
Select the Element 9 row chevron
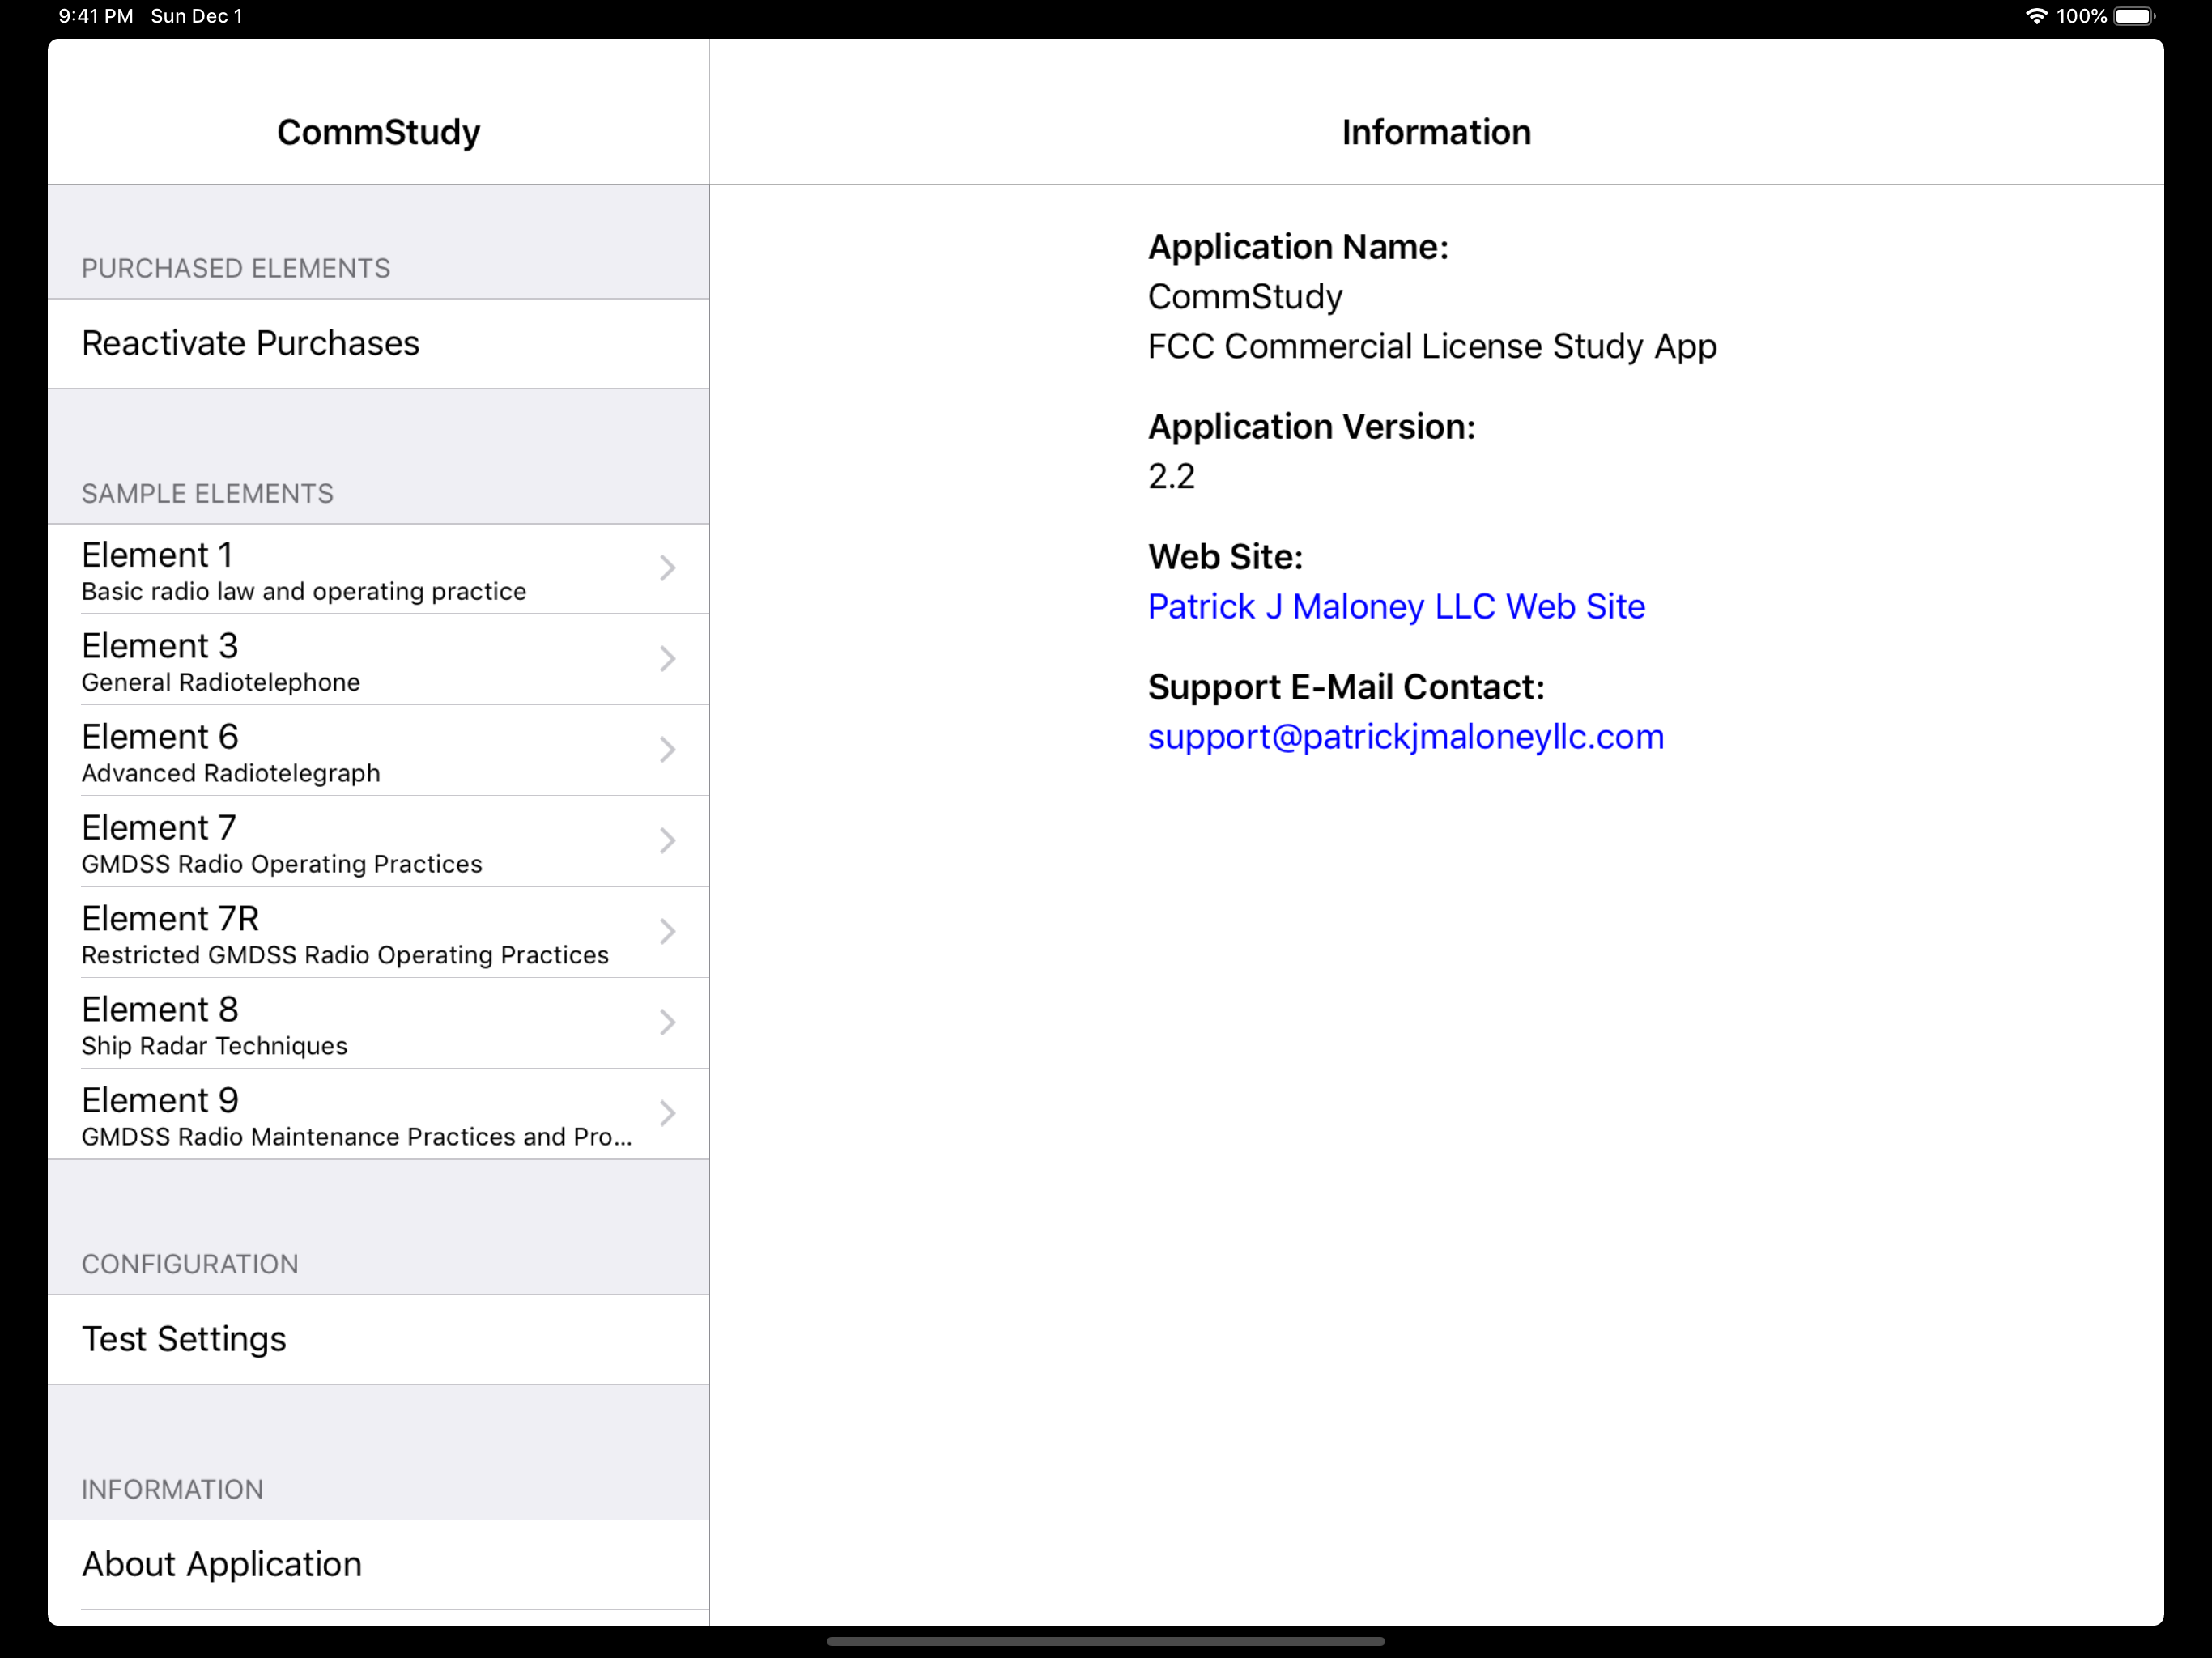[667, 1113]
